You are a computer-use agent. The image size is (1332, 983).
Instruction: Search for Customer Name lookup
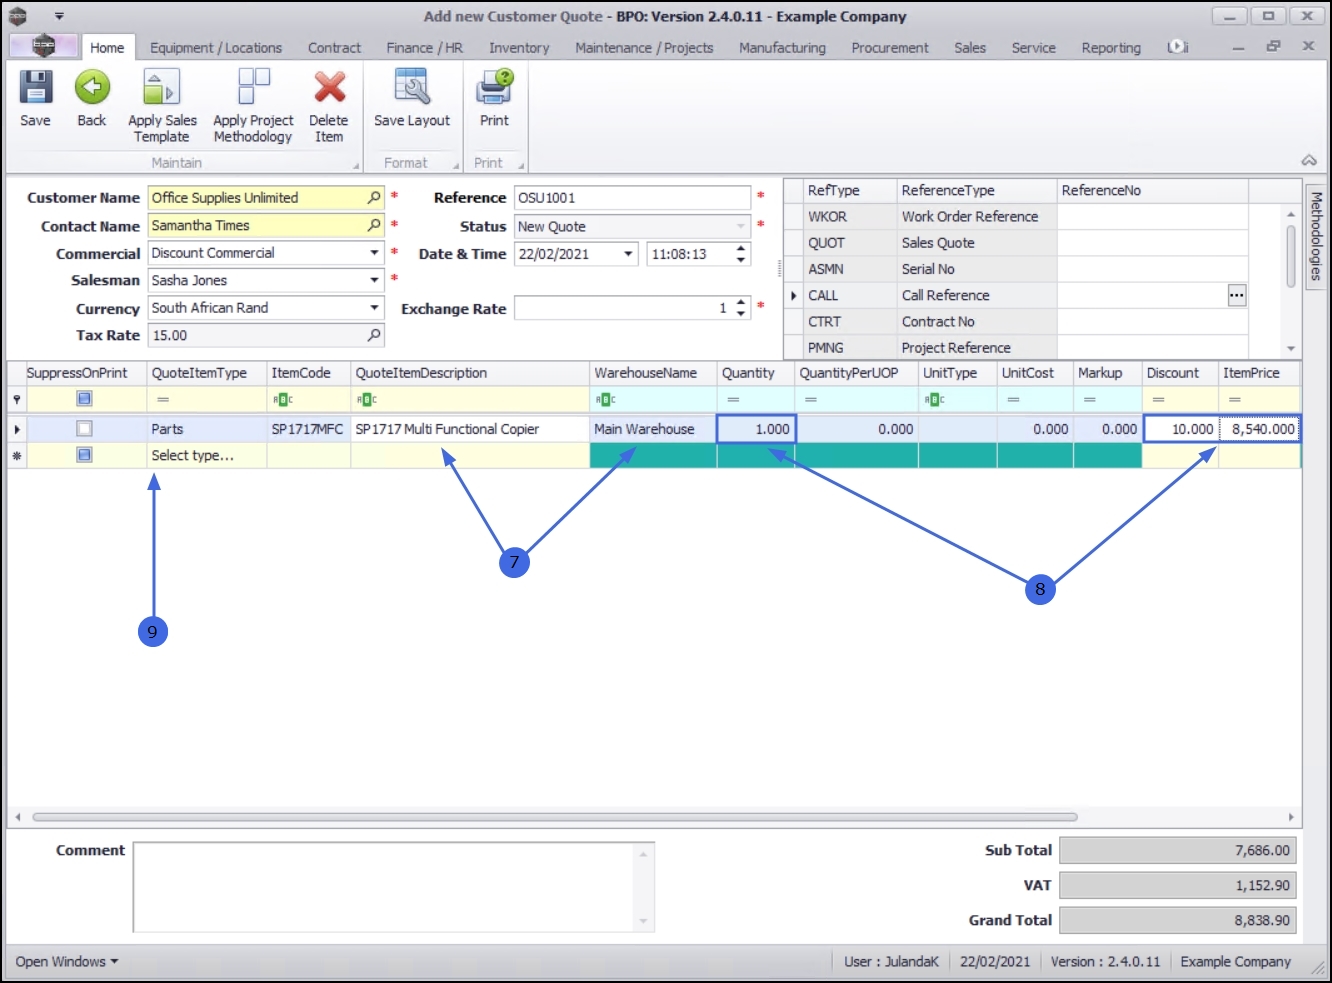(374, 198)
